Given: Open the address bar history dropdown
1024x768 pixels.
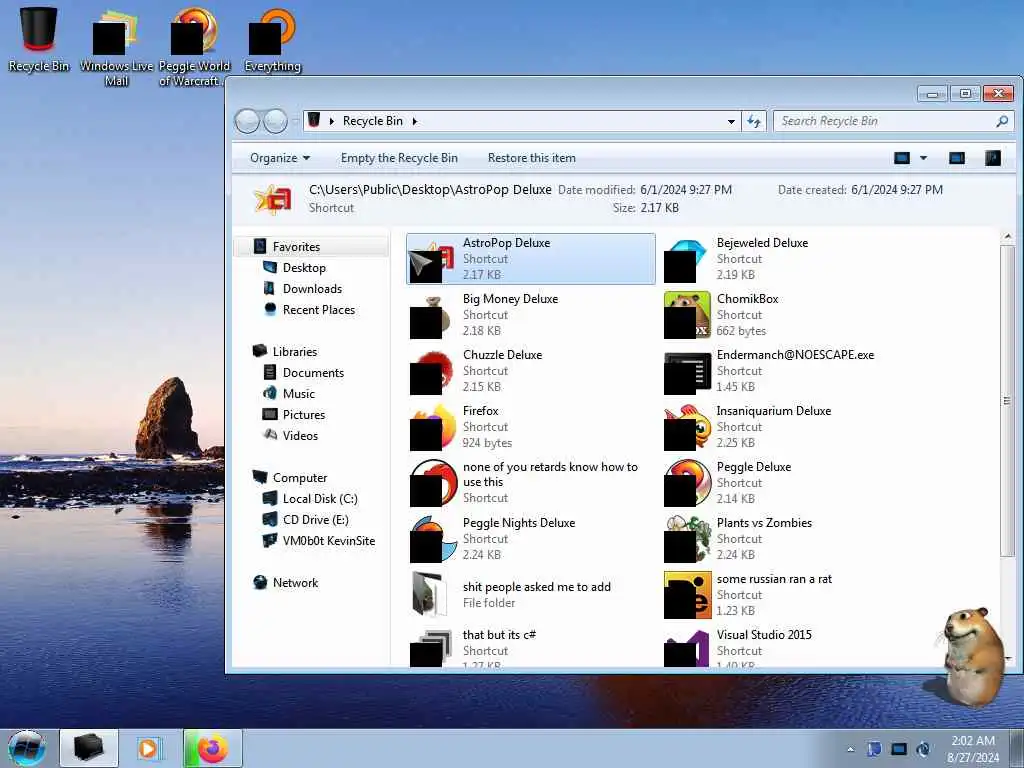Looking at the screenshot, I should [x=731, y=121].
